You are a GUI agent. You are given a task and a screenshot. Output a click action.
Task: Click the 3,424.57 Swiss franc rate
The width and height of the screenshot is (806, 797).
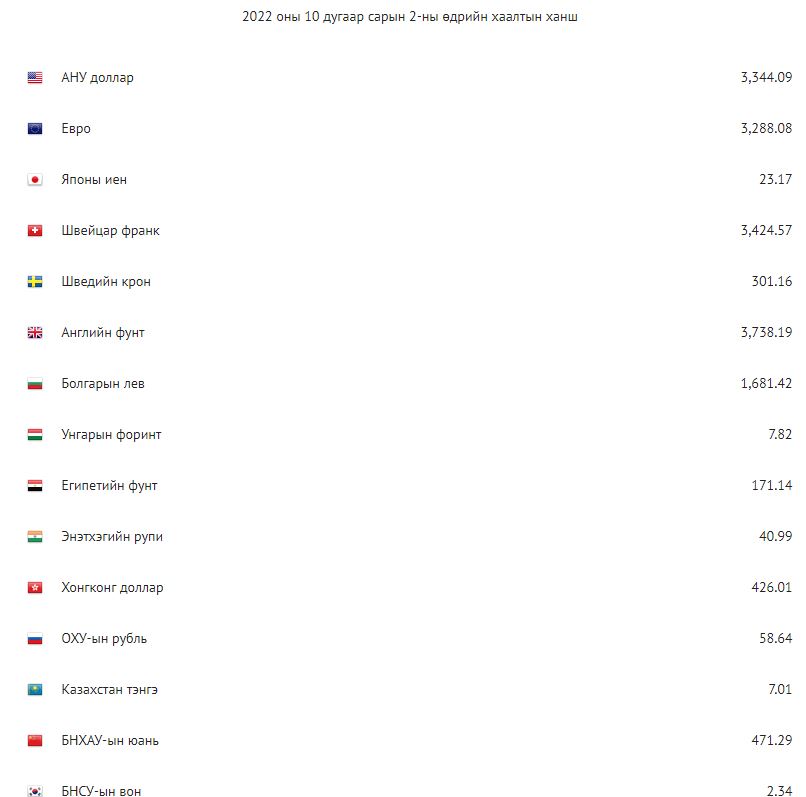point(766,231)
